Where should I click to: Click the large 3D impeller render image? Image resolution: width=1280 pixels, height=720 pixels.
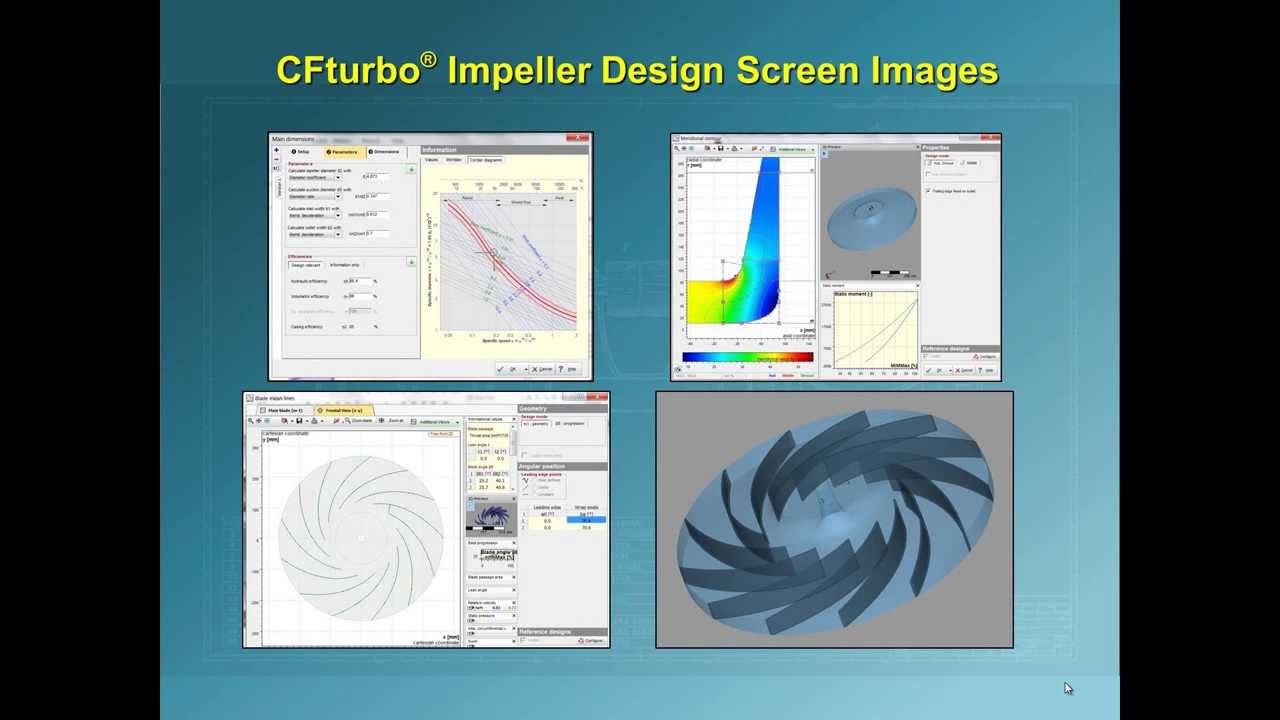[x=835, y=520]
